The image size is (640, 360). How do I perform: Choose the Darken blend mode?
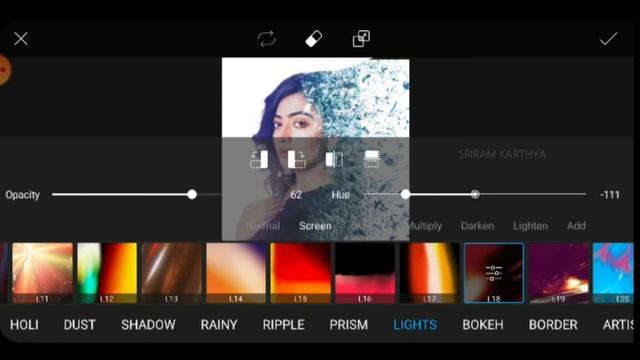coord(477,226)
